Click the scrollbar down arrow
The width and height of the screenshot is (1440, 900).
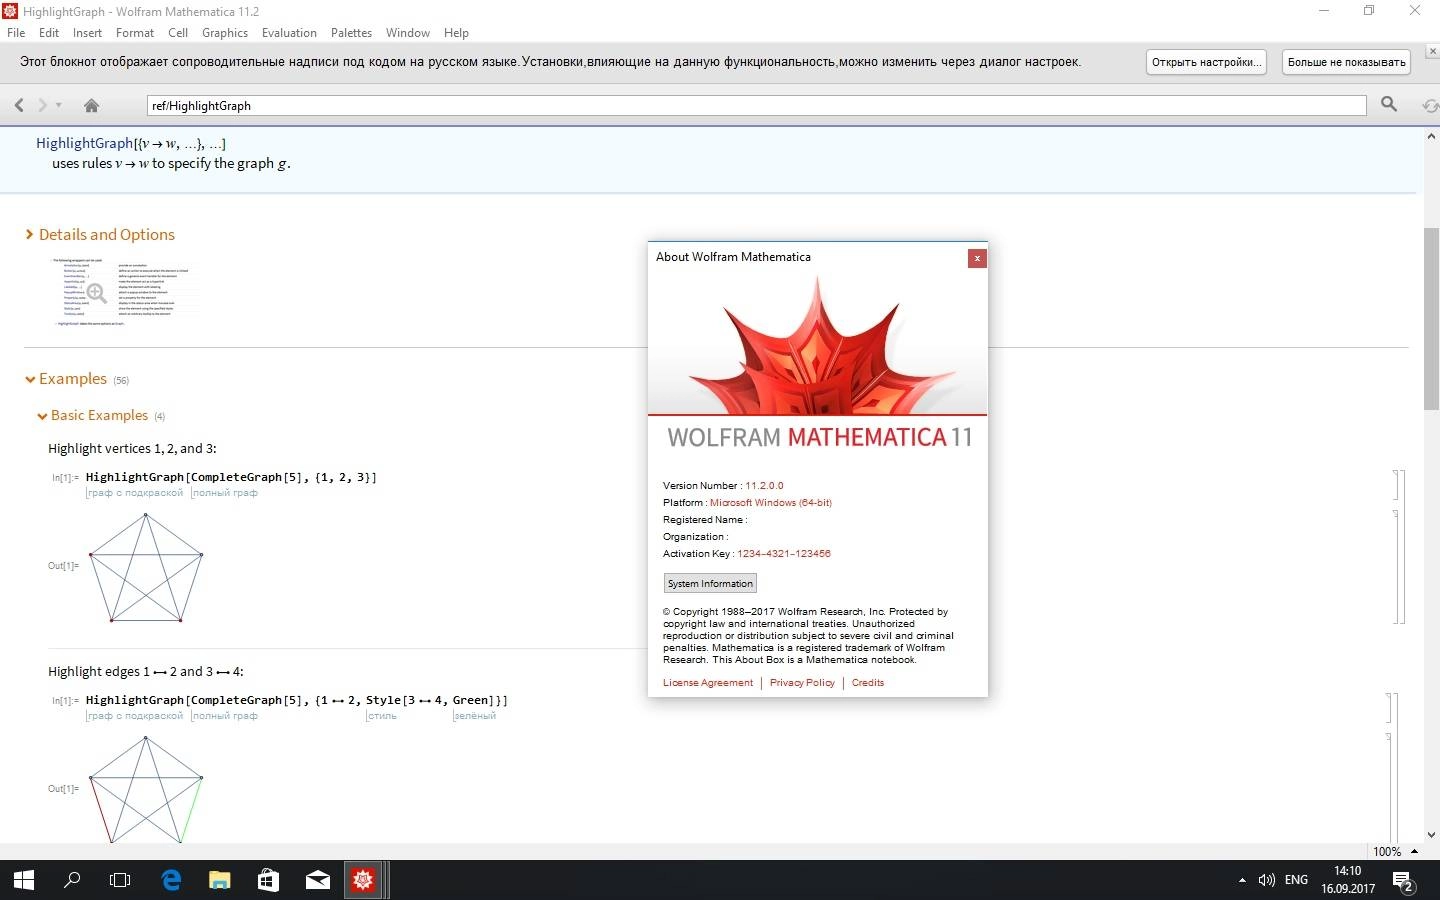pyautogui.click(x=1431, y=834)
